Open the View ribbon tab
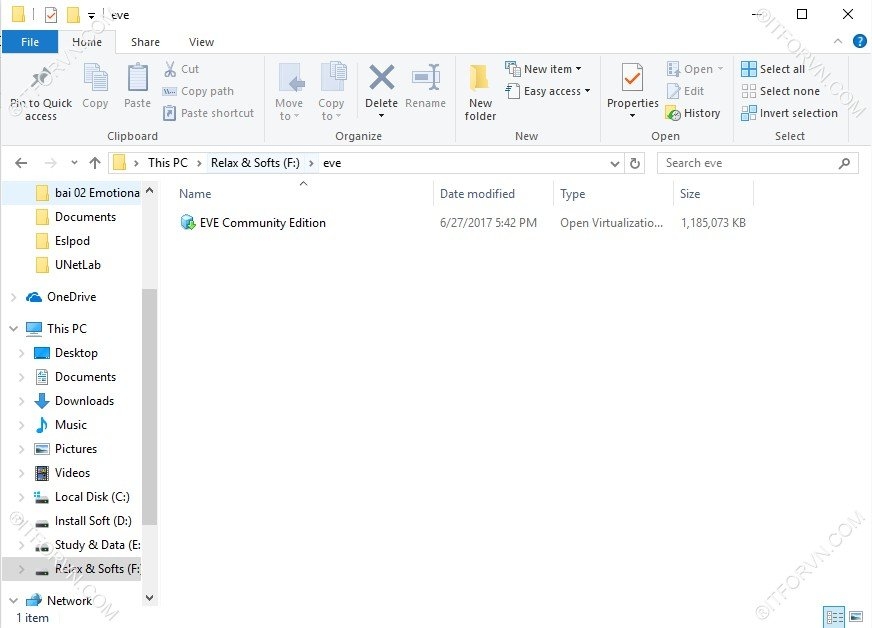Screen dimensions: 872x628 coord(201,42)
